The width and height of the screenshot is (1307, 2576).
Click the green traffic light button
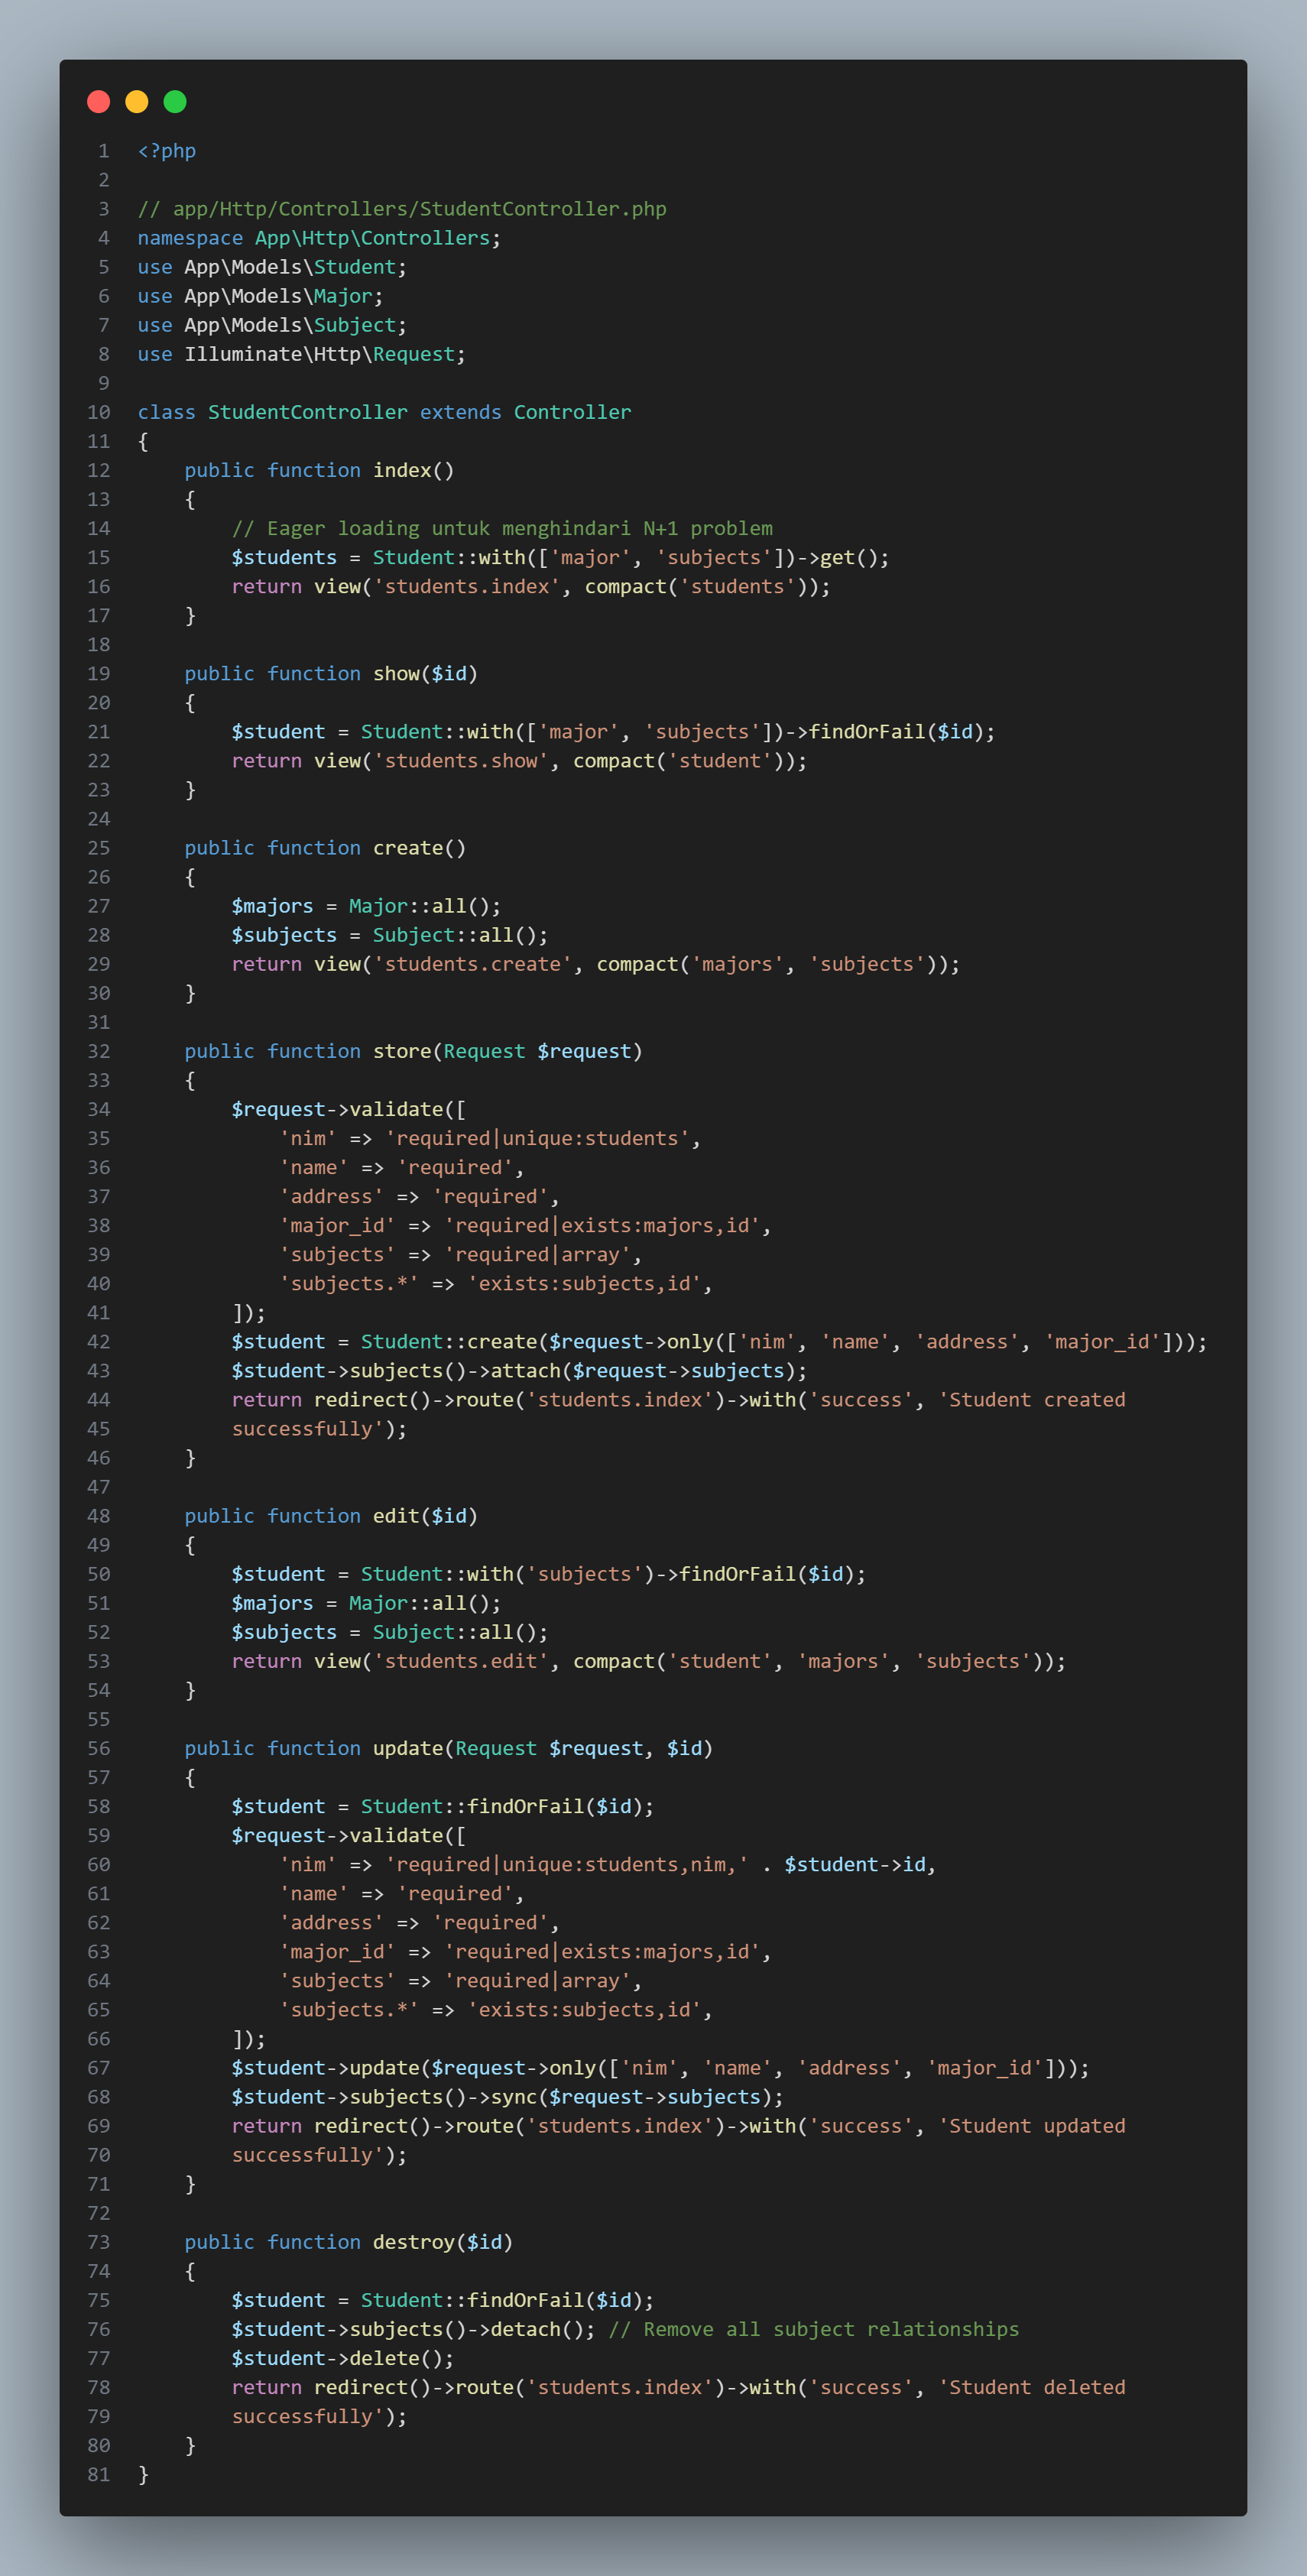pyautogui.click(x=174, y=101)
